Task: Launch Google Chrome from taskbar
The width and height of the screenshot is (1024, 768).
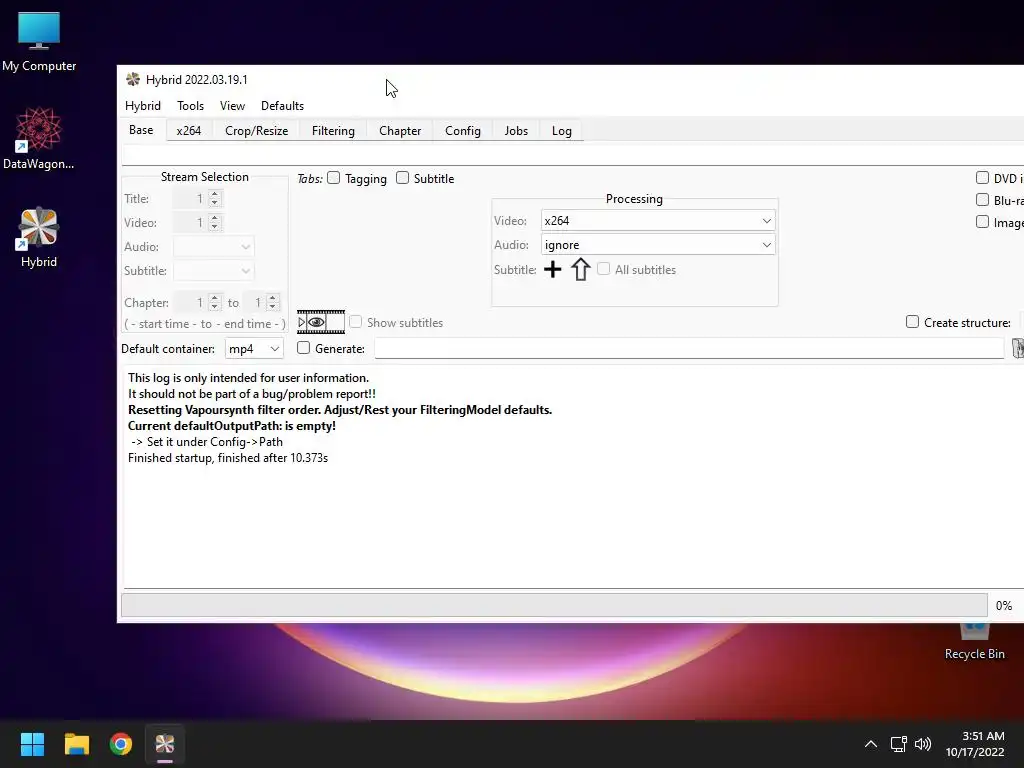Action: click(x=121, y=744)
